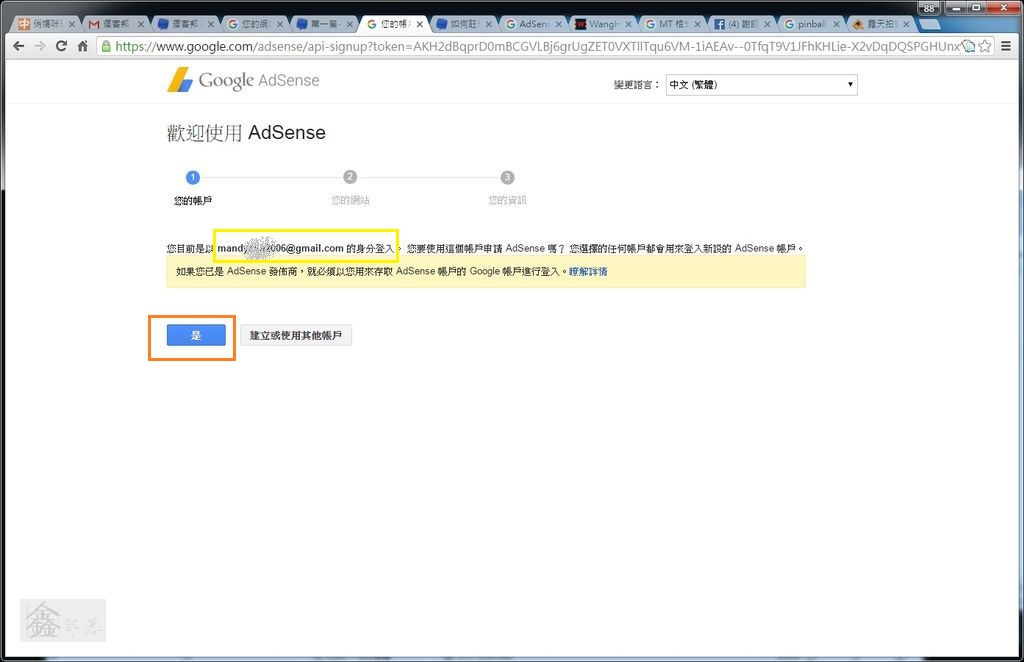
Task: Switch to the first tab with orange 中 icon
Action: point(45,24)
